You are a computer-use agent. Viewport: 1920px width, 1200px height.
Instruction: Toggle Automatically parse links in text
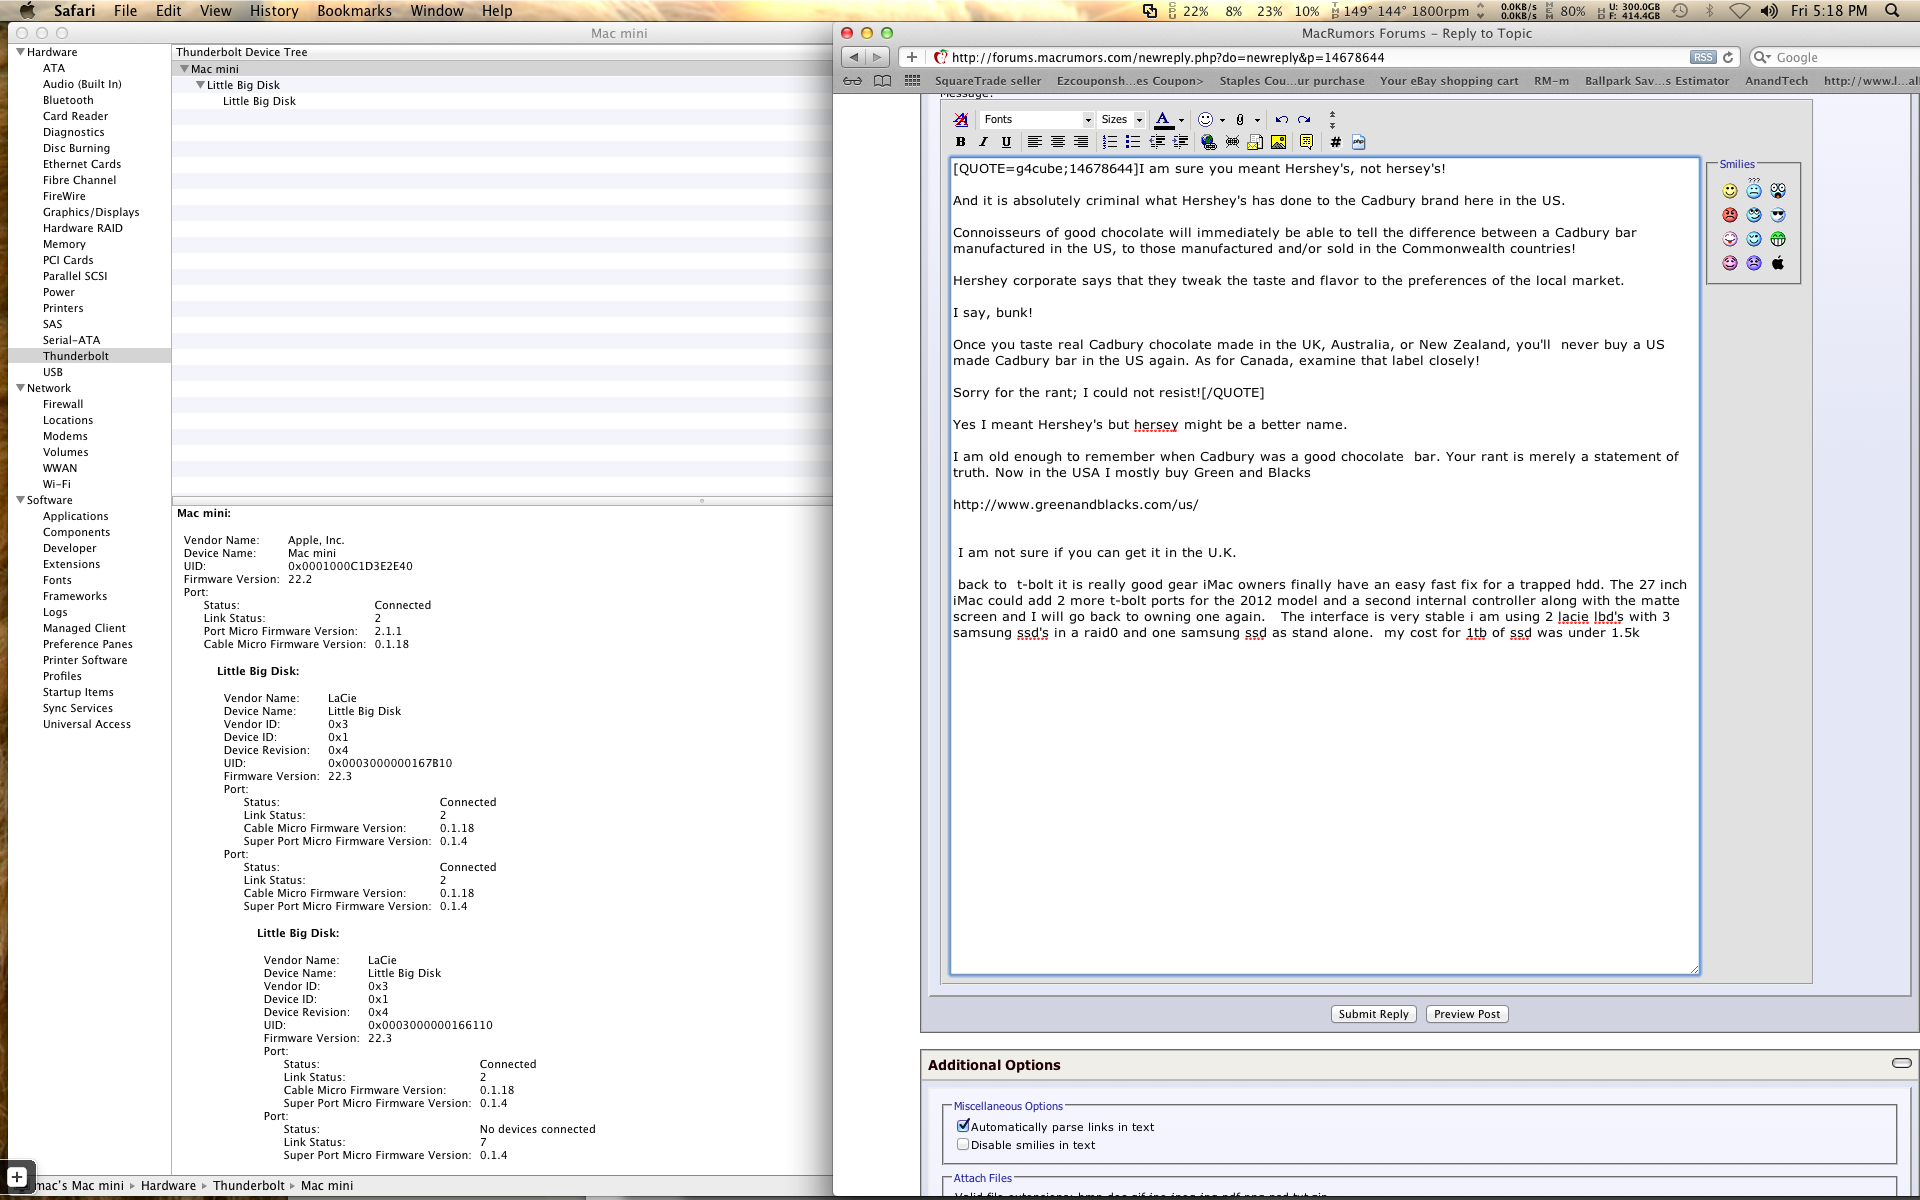[x=963, y=1126]
